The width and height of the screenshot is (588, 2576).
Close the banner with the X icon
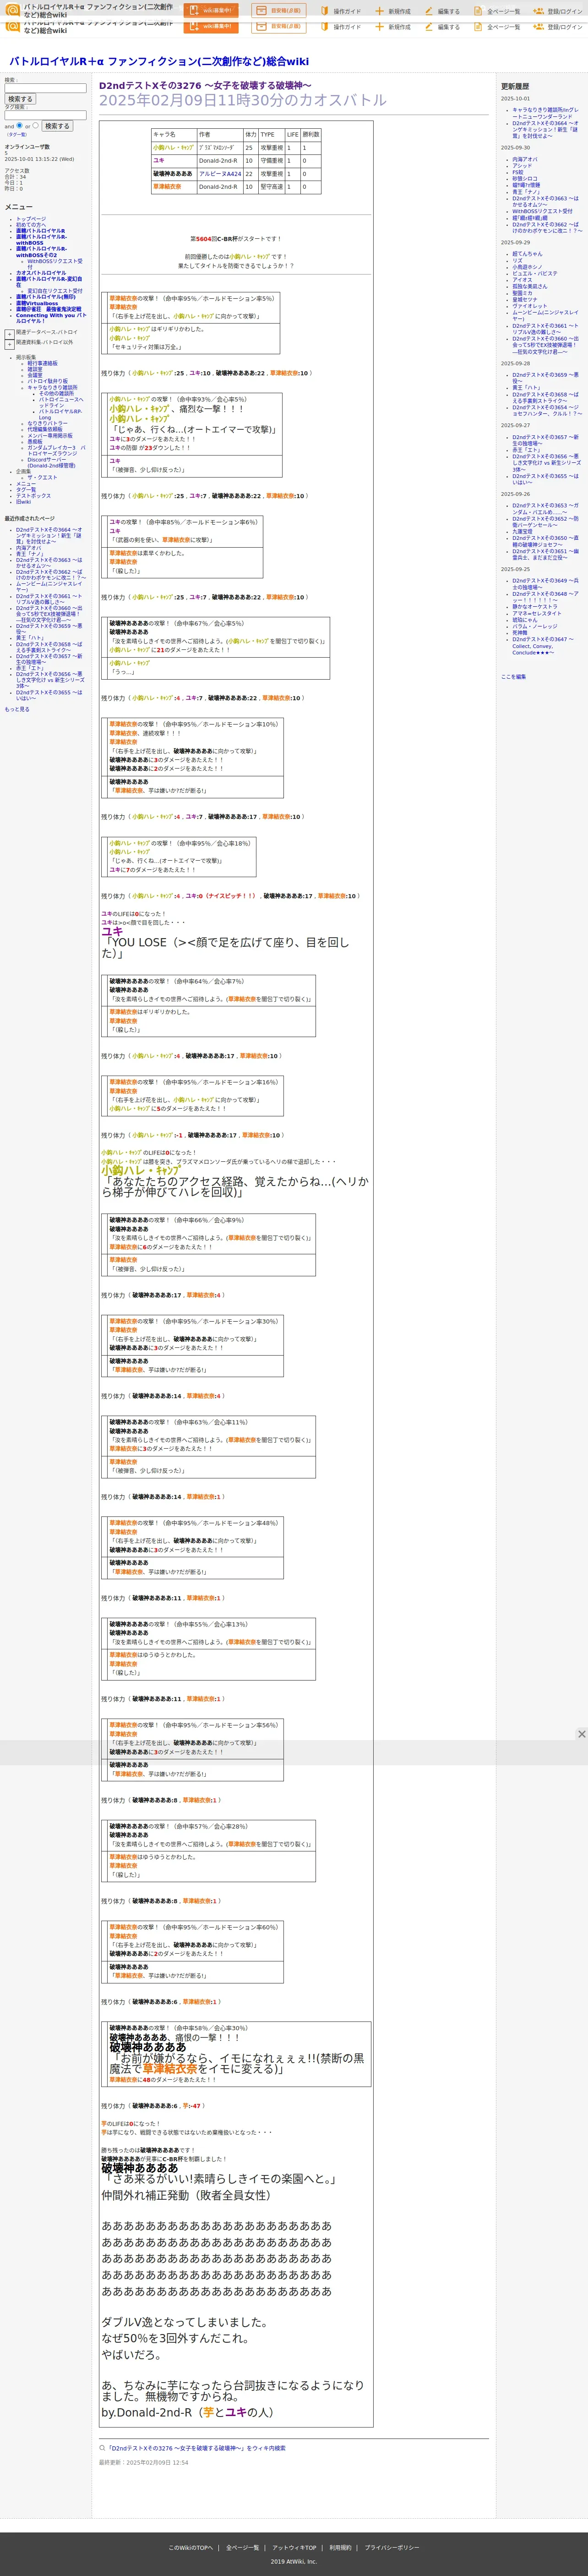pyautogui.click(x=581, y=1734)
